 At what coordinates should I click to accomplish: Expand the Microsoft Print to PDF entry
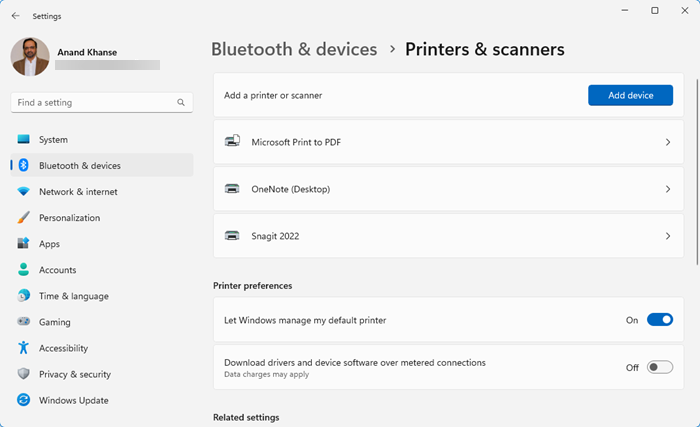pyautogui.click(x=667, y=143)
